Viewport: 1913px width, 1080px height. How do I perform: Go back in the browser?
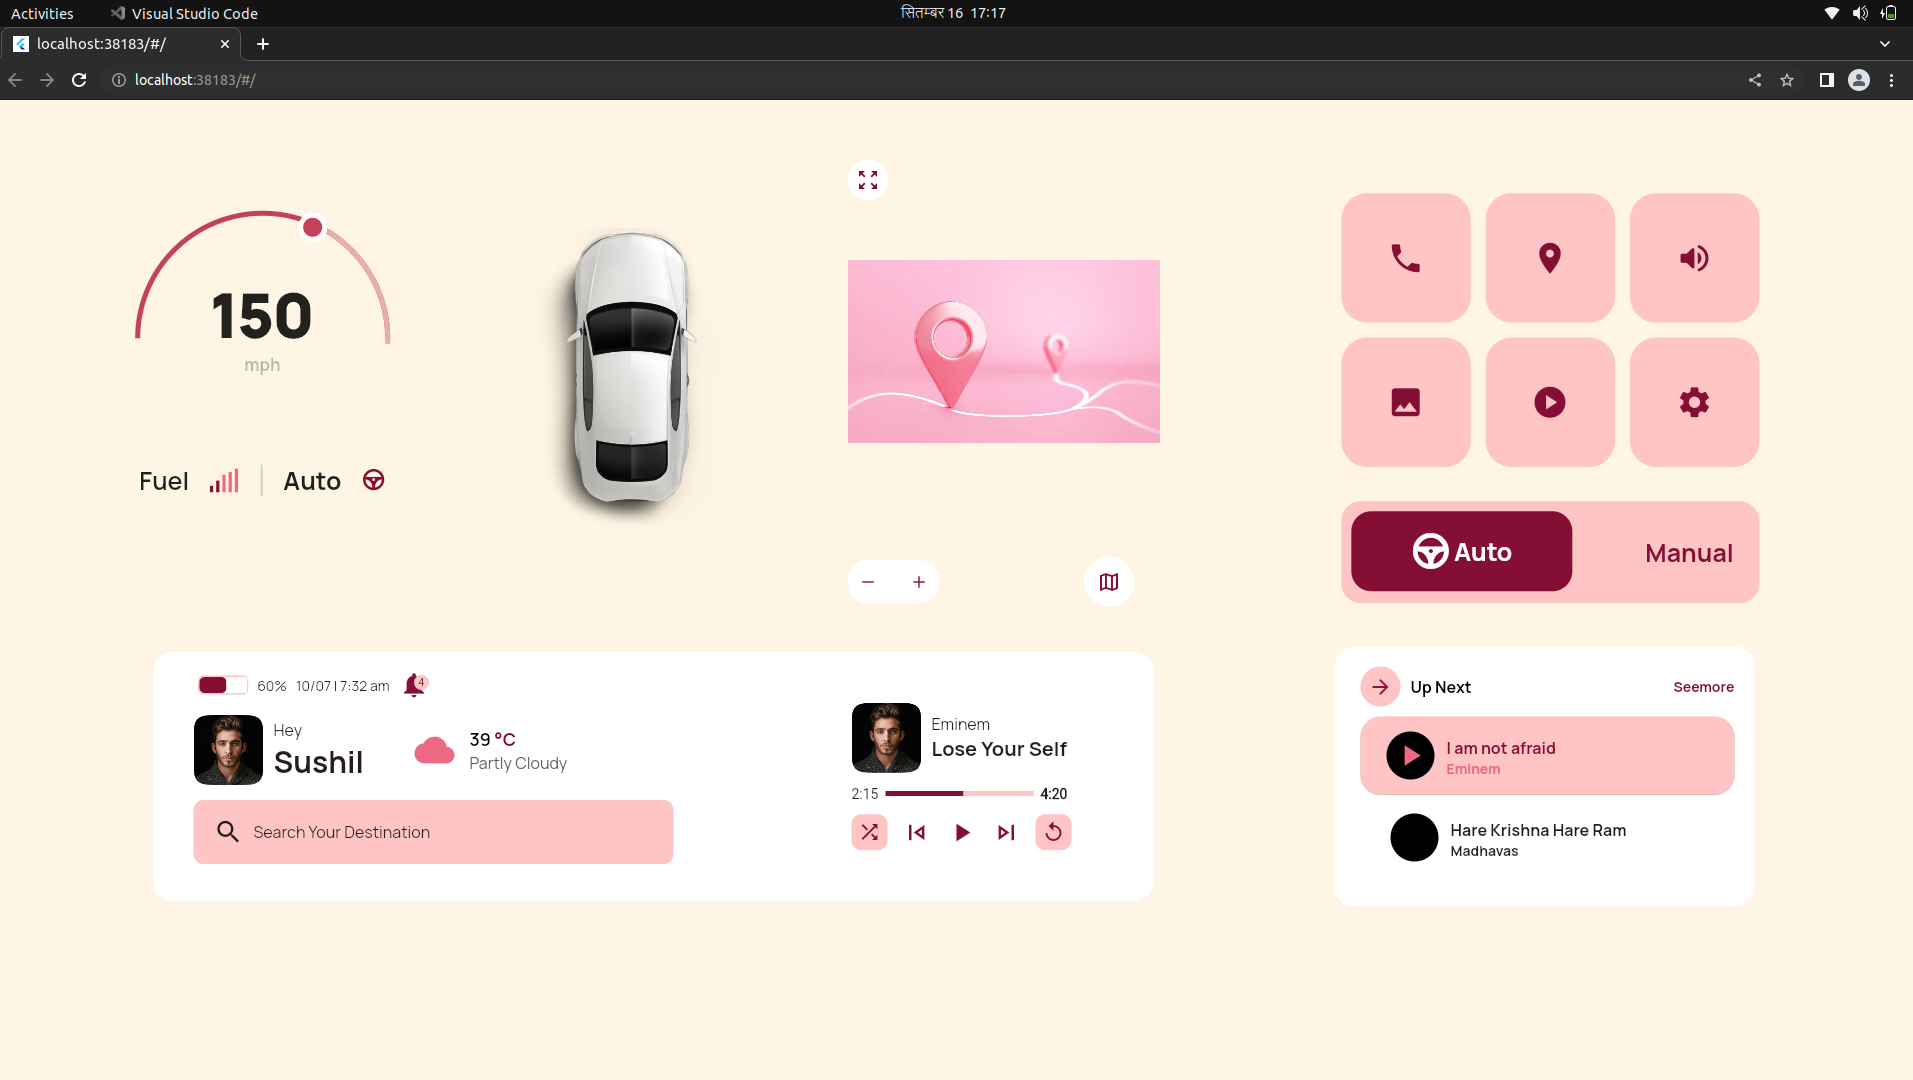pyautogui.click(x=15, y=80)
